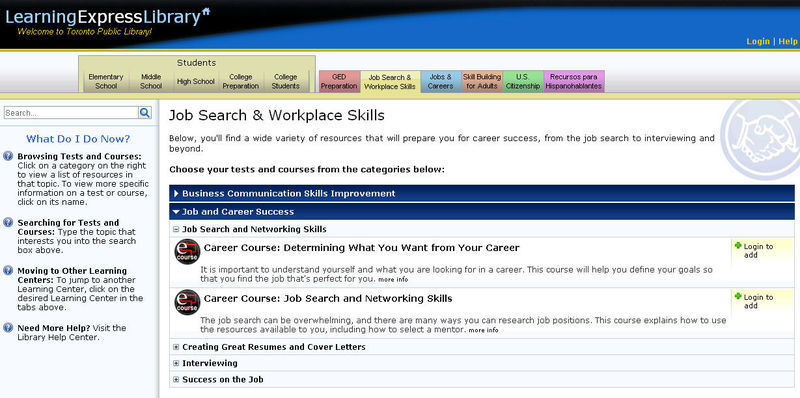The image size is (800, 398).
Task: Expand Creating Great Resumes and Cover Letters
Action: [176, 347]
